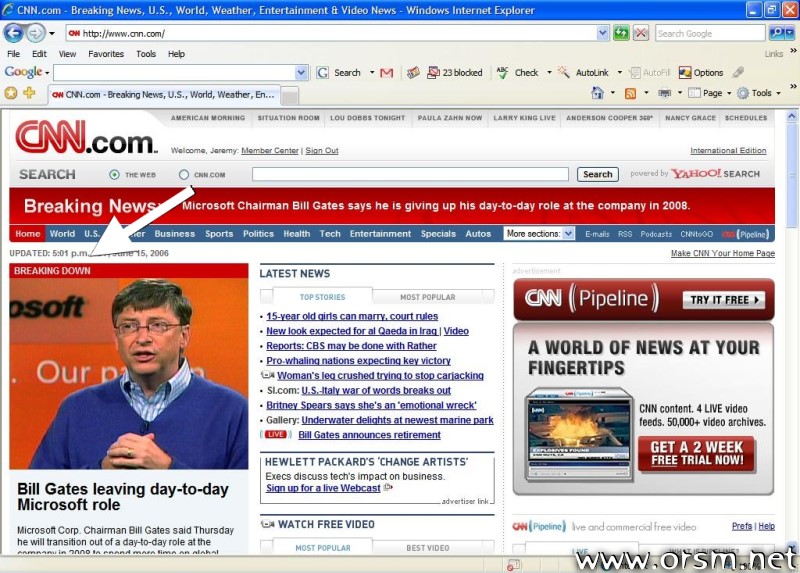Click TRY IT FREE on Pipeline banner
The height and width of the screenshot is (573, 800).
(x=724, y=300)
